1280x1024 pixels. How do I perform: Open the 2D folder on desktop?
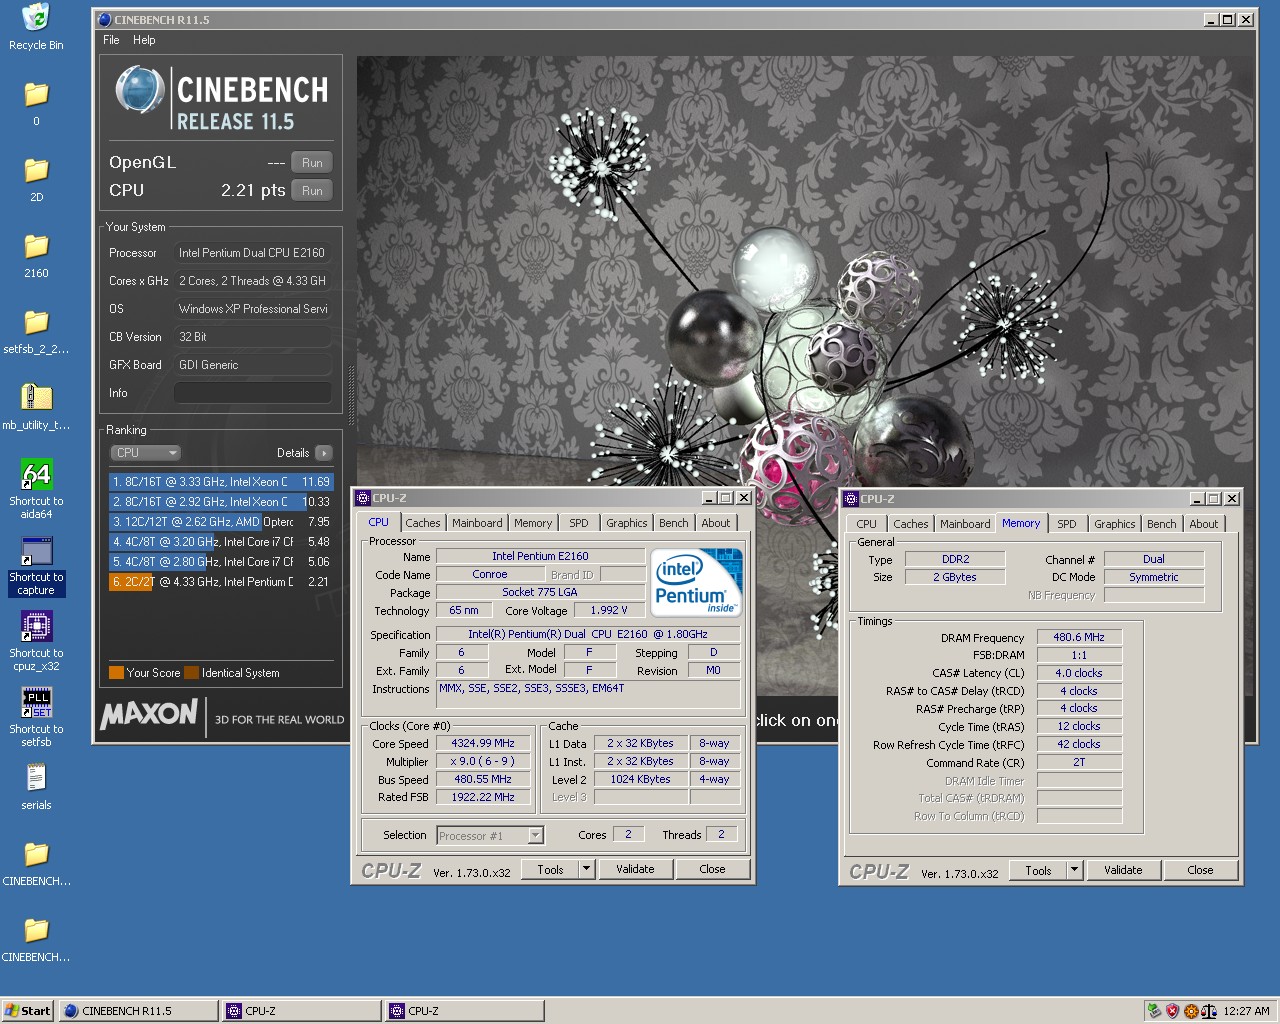(x=36, y=170)
